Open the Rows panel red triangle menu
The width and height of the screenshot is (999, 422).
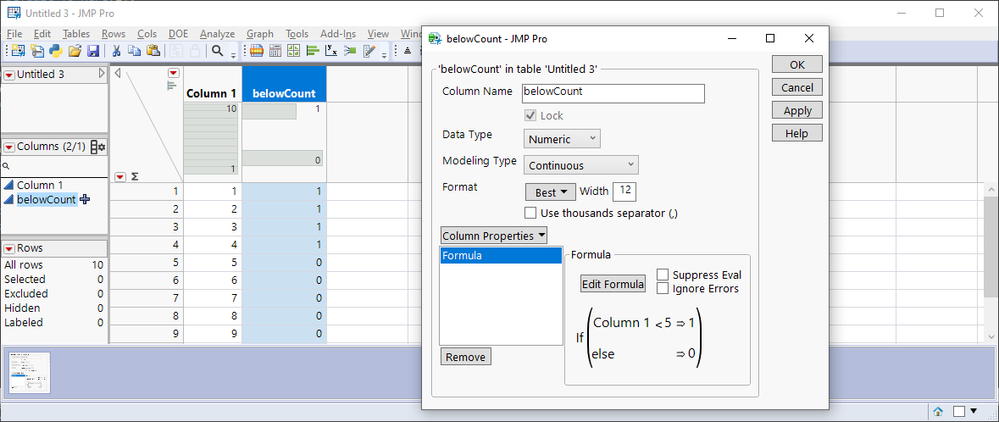pos(9,249)
